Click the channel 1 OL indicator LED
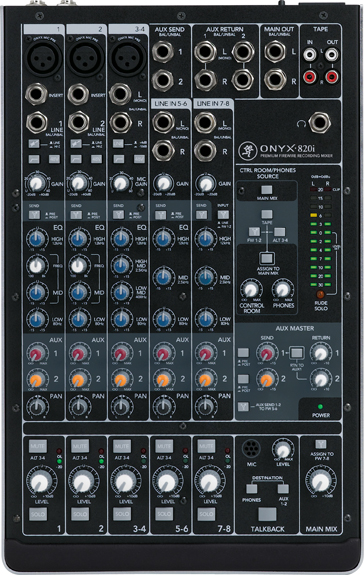The height and width of the screenshot is (575, 364). click(59, 451)
